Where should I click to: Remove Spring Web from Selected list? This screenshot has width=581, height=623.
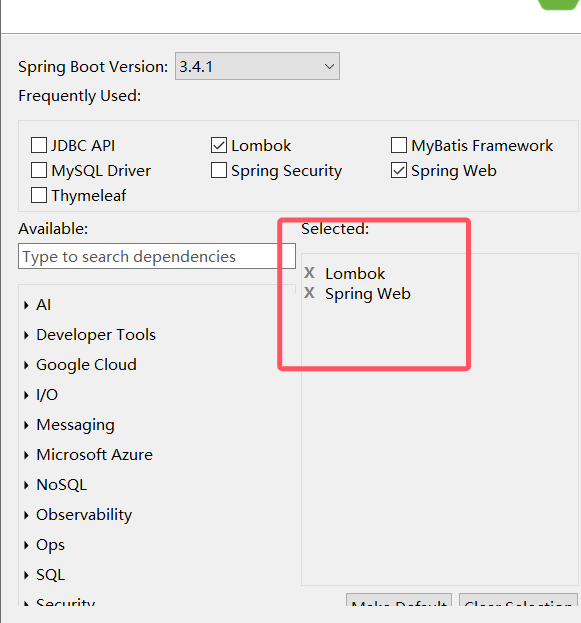(309, 293)
